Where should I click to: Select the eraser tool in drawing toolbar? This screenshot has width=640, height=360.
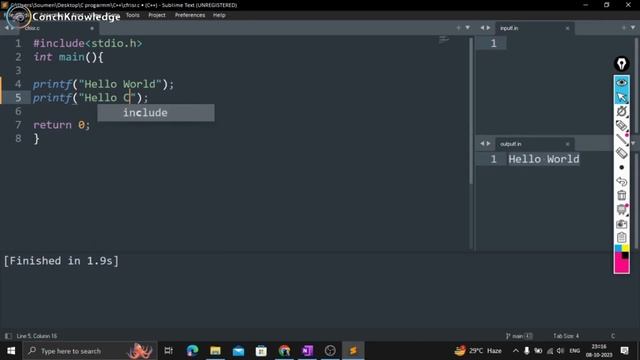point(621,153)
